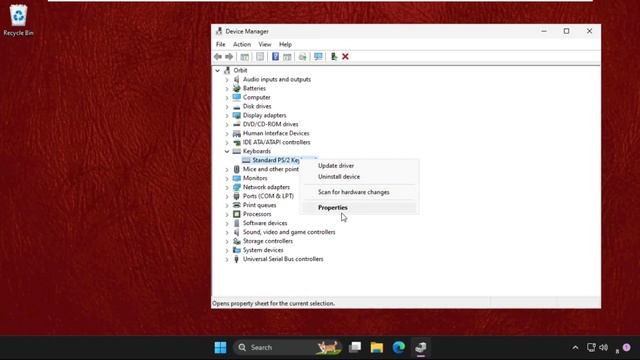Click the Back arrow in Device Manager toolbar

(218, 57)
